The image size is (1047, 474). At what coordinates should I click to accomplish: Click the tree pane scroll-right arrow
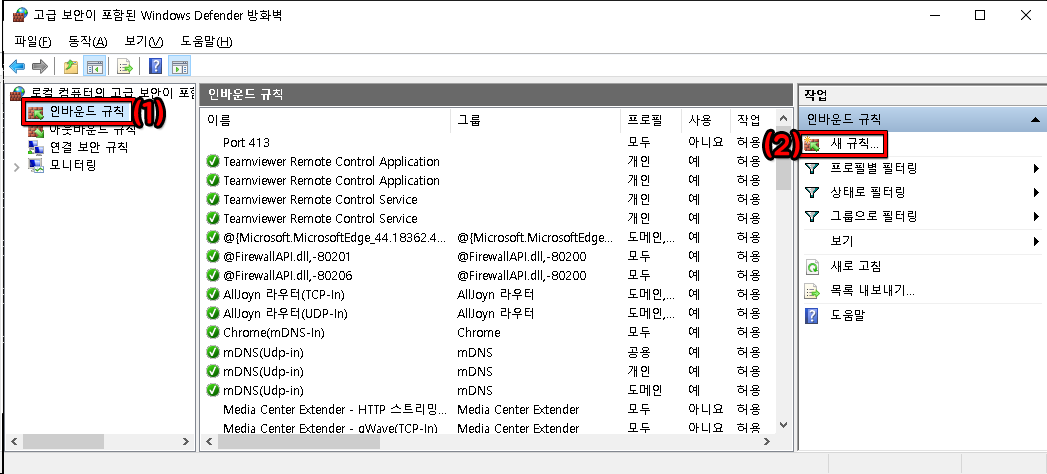tap(186, 442)
